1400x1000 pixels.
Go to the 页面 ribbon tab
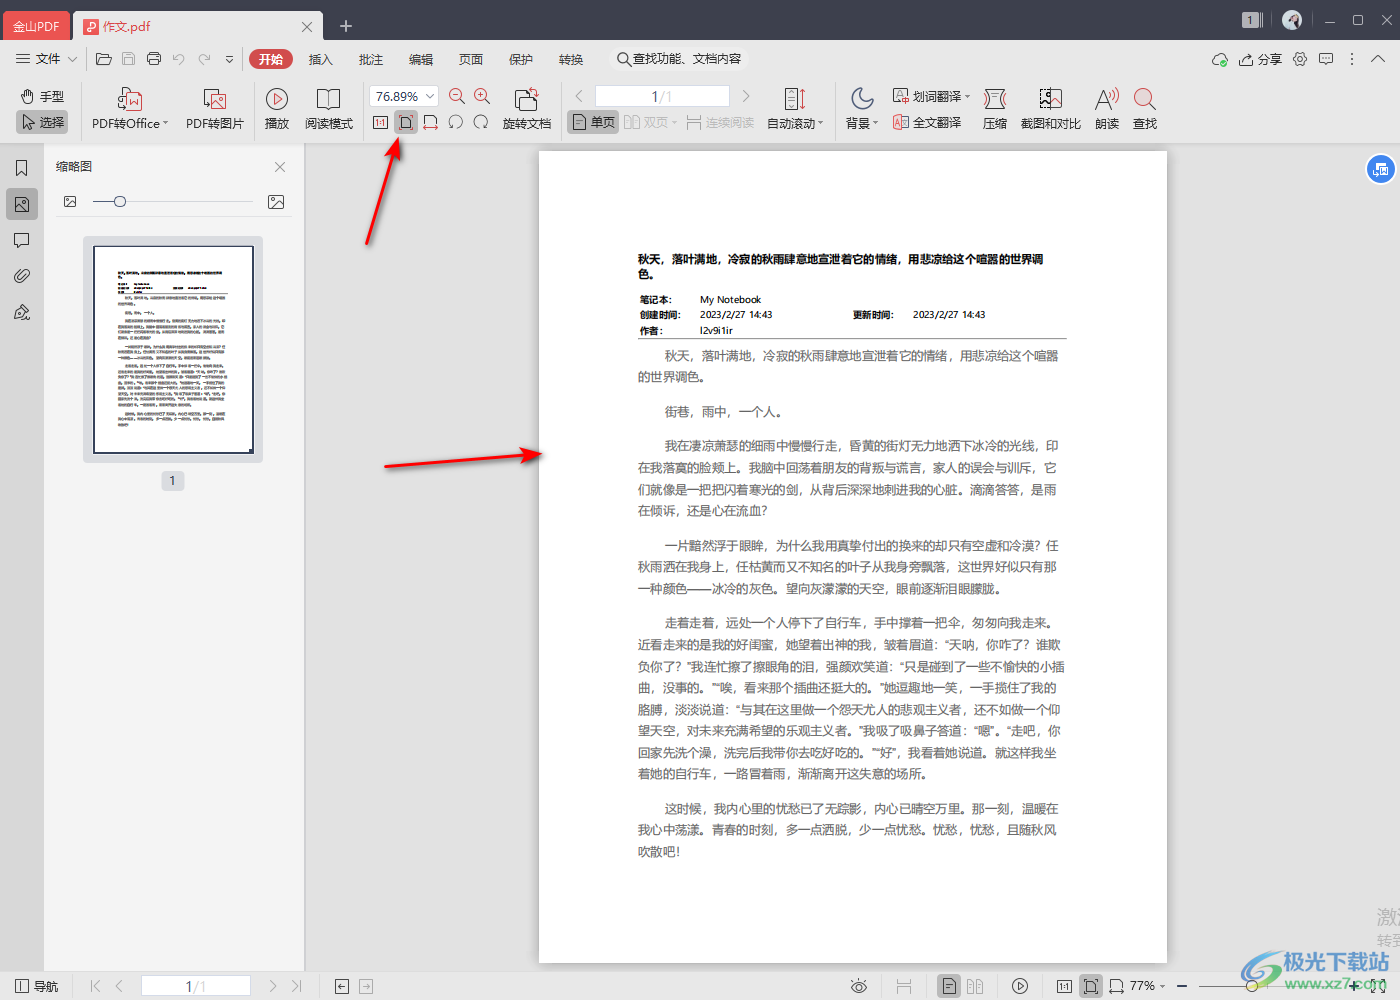click(471, 59)
